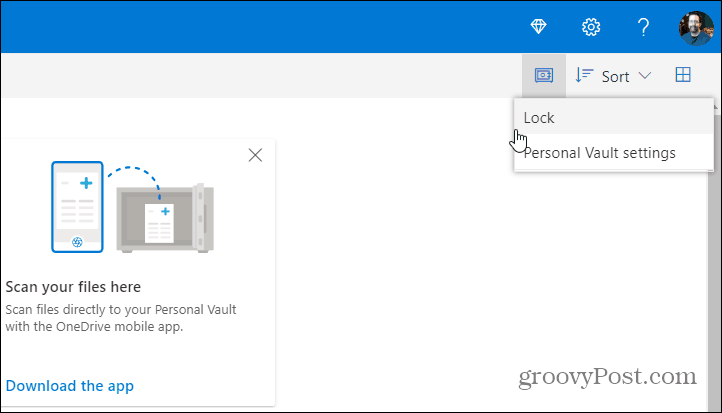722x413 pixels.
Task: Open the Premium diamond icon
Action: point(538,27)
